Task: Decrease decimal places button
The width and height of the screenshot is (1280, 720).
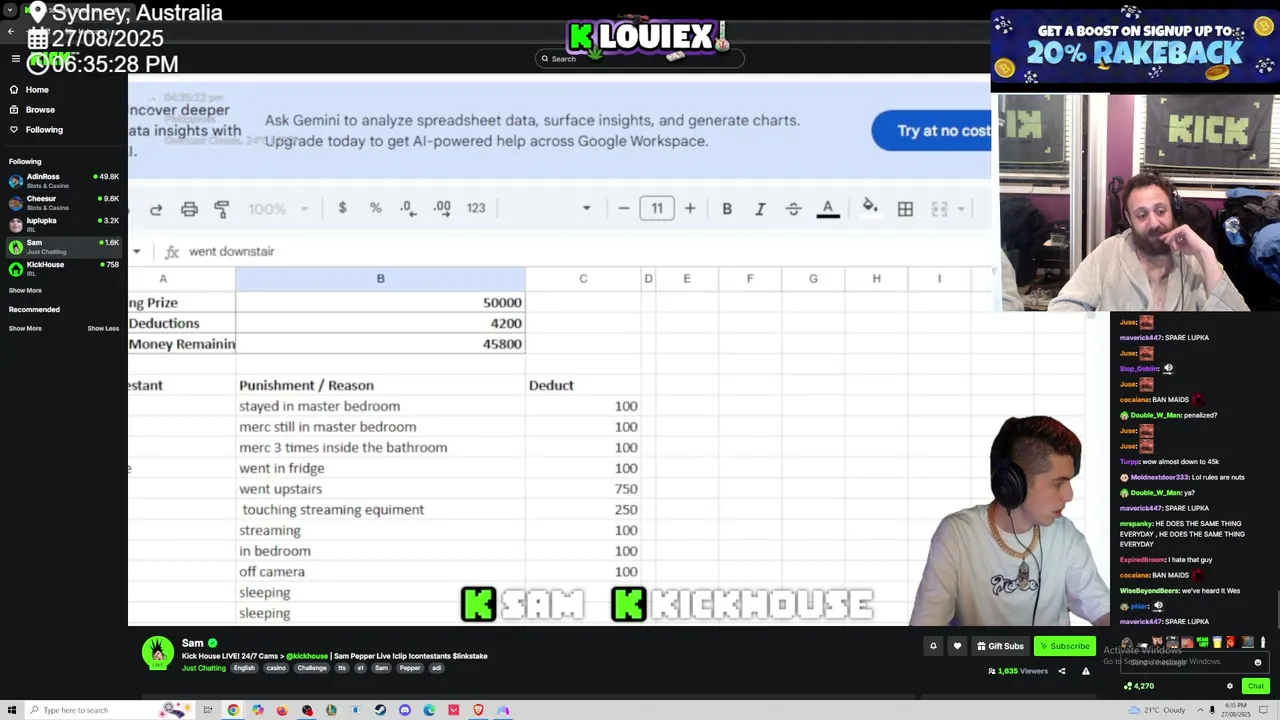Action: point(408,208)
